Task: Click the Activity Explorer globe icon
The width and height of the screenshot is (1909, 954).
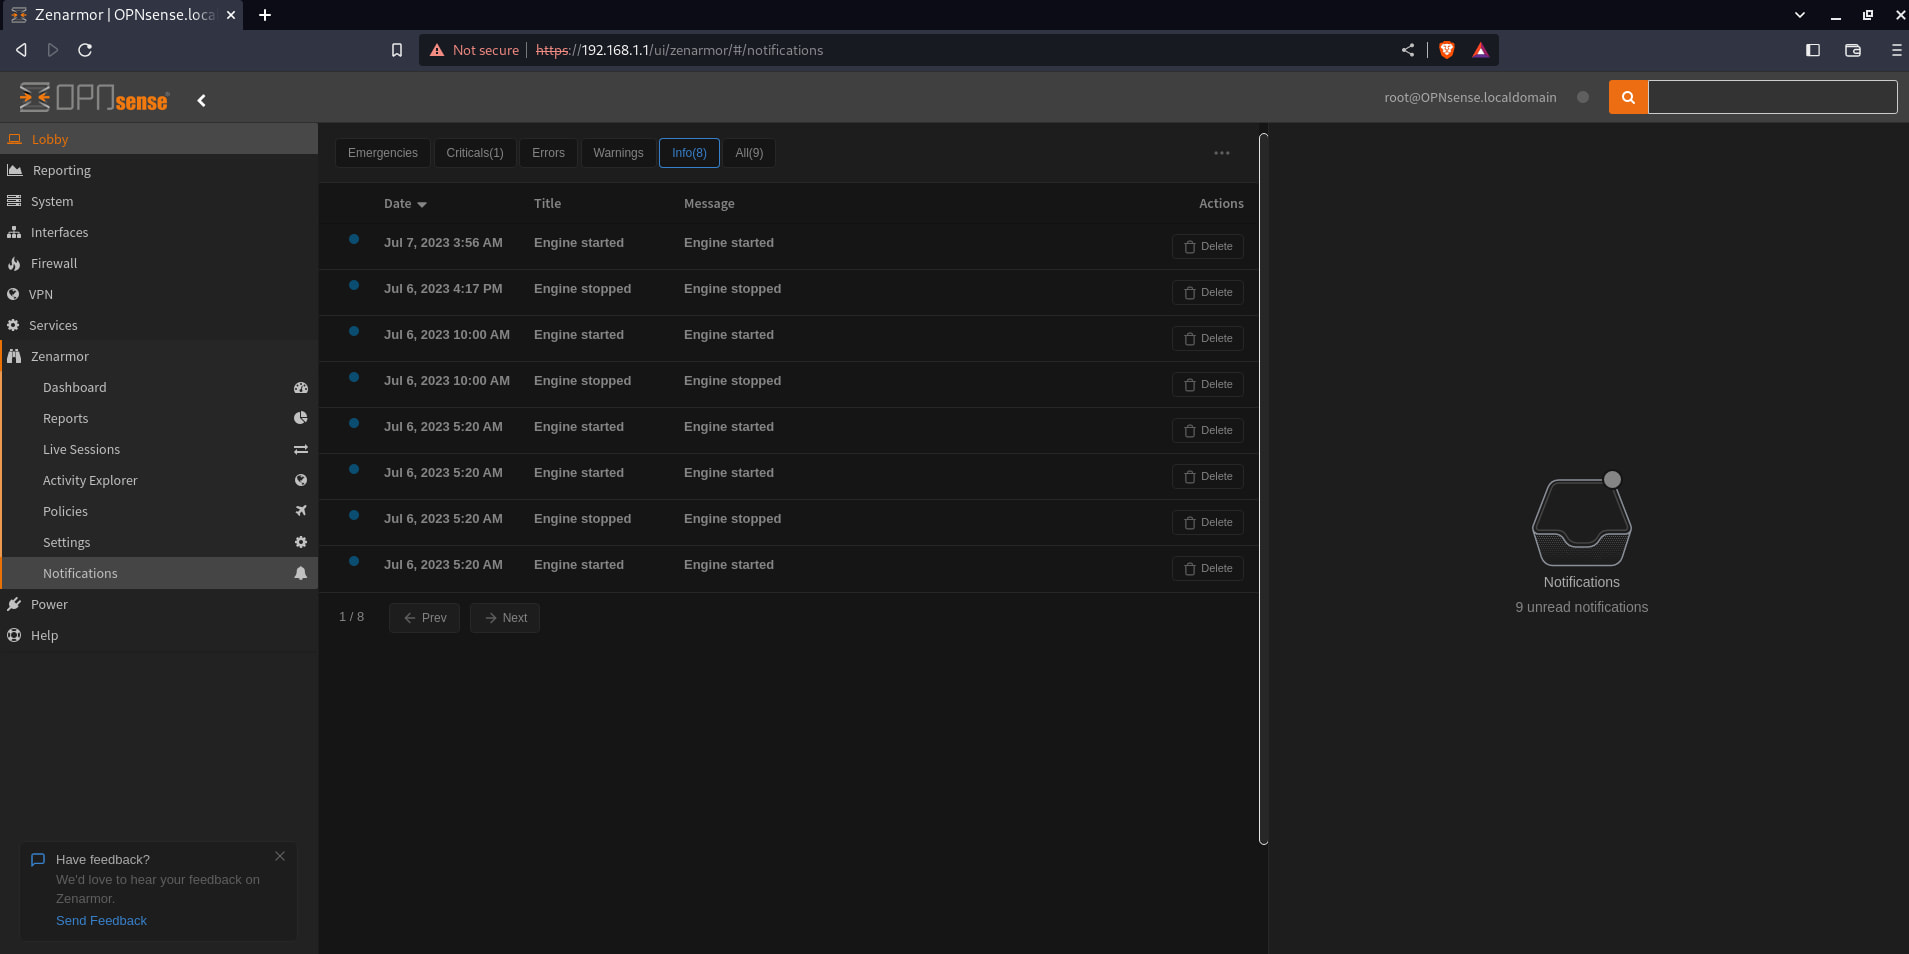Action: click(x=301, y=480)
